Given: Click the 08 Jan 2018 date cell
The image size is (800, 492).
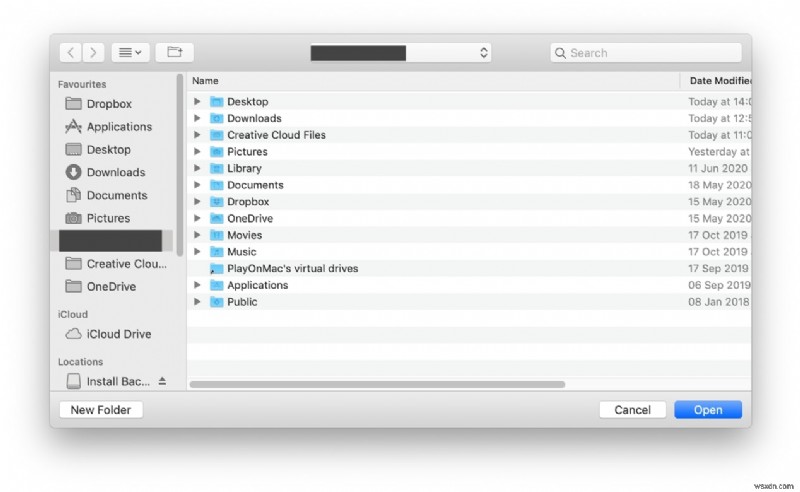Looking at the screenshot, I should click(x=719, y=302).
